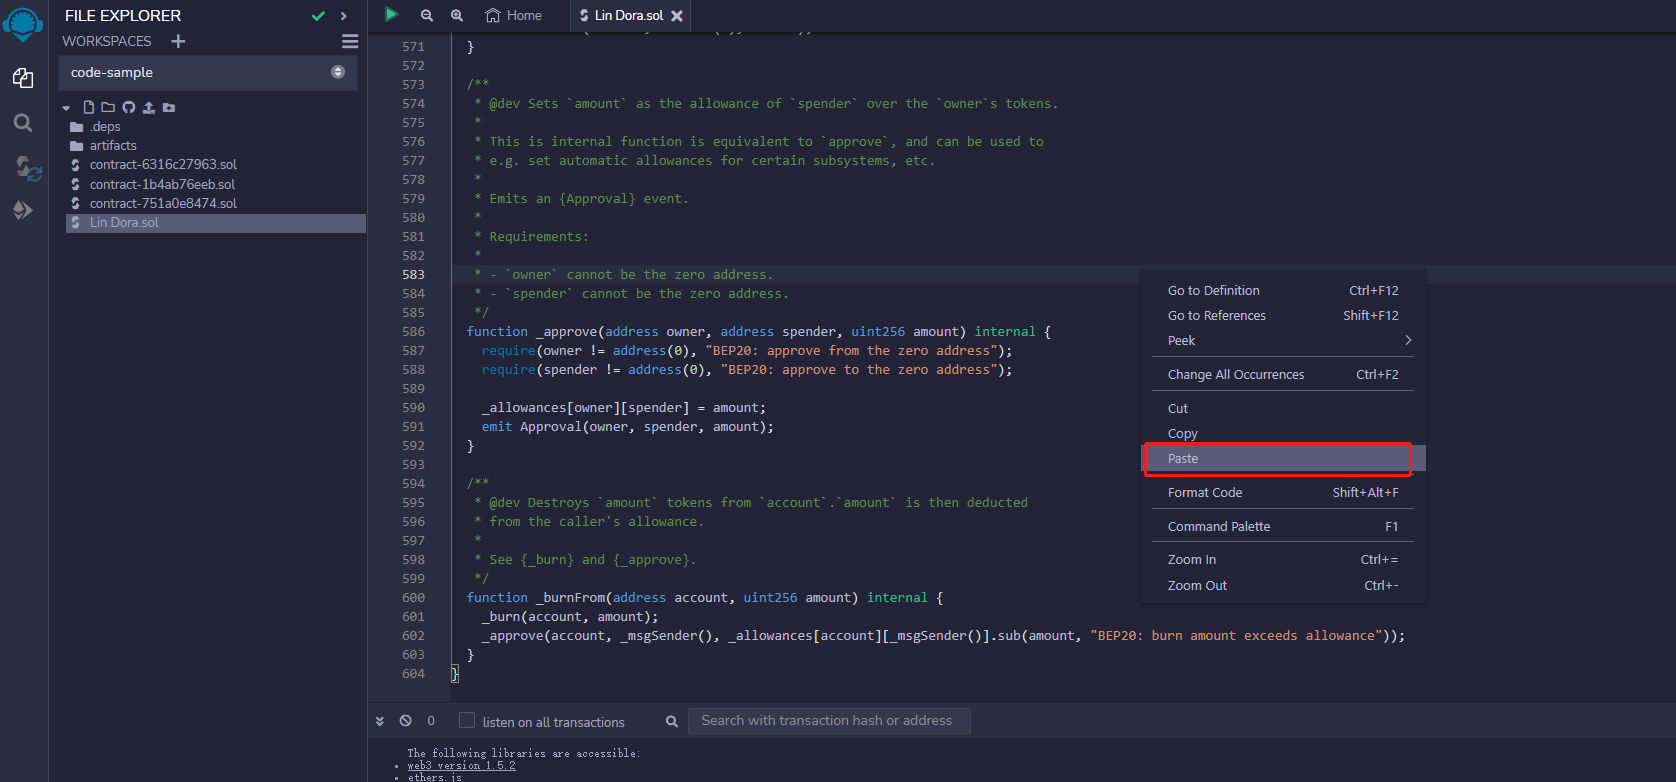Publish files to GitHub gist icon
Screen dimensions: 1676x782
point(129,107)
